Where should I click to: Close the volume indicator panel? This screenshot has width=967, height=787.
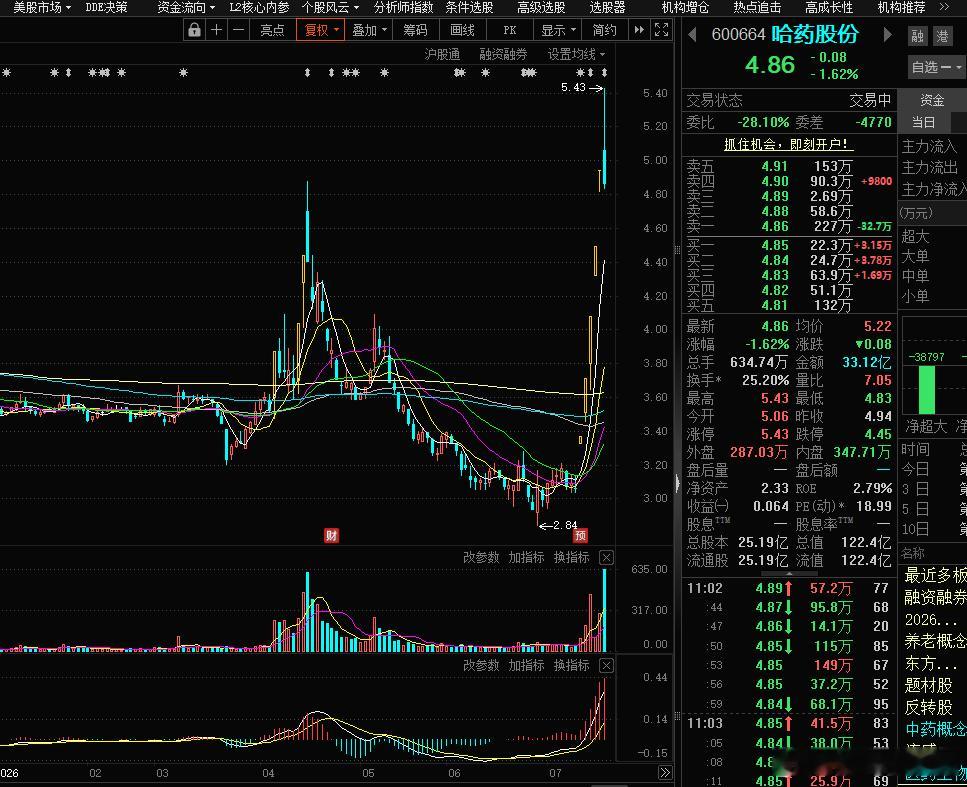point(606,558)
